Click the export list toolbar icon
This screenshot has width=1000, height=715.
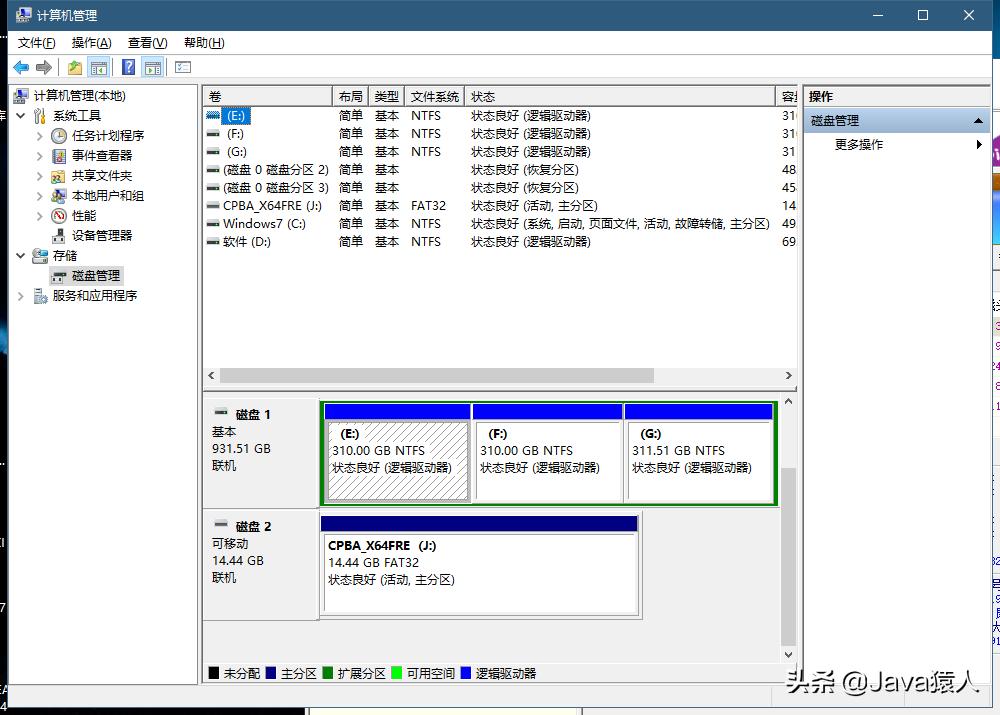pyautogui.click(x=183, y=66)
